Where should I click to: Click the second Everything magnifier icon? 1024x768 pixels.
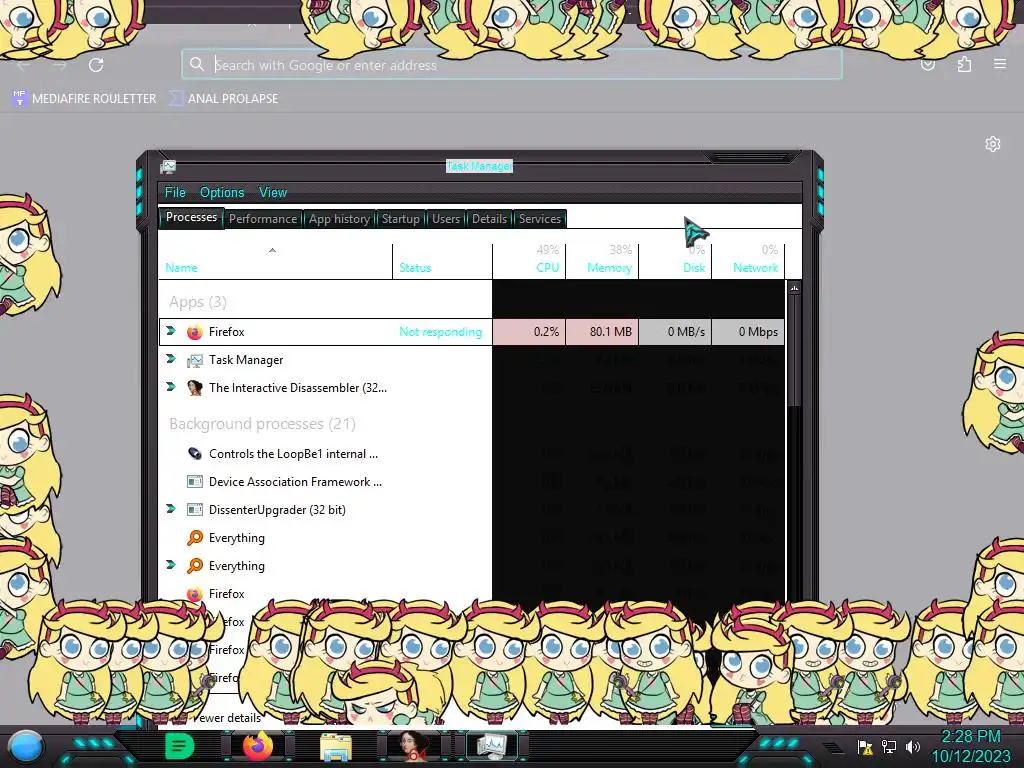click(195, 566)
